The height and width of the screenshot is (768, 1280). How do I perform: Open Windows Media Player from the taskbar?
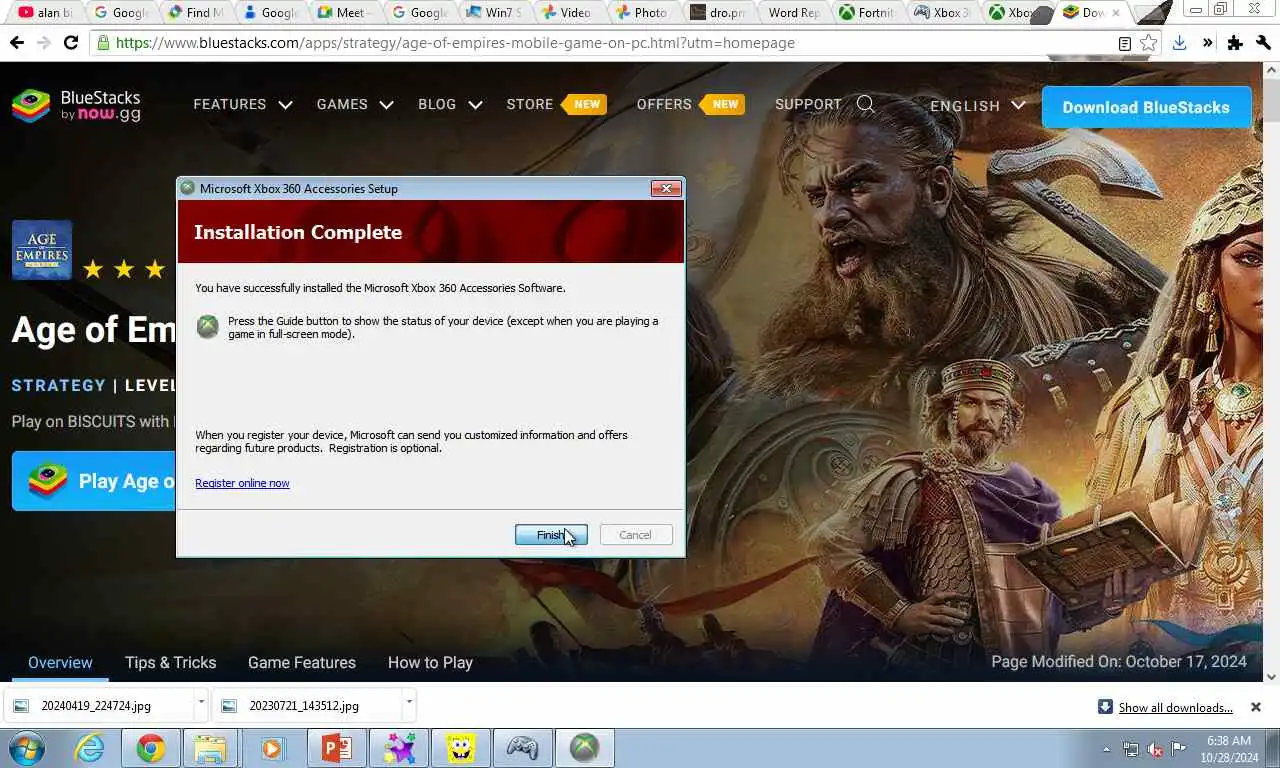pyautogui.click(x=272, y=748)
